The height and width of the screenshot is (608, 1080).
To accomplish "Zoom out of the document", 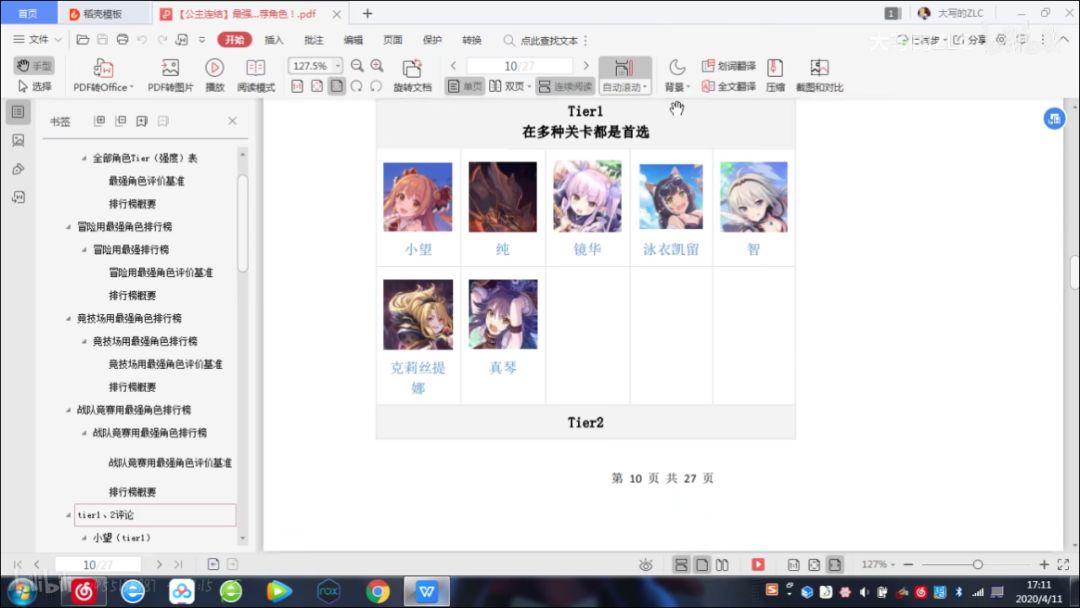I will click(357, 65).
